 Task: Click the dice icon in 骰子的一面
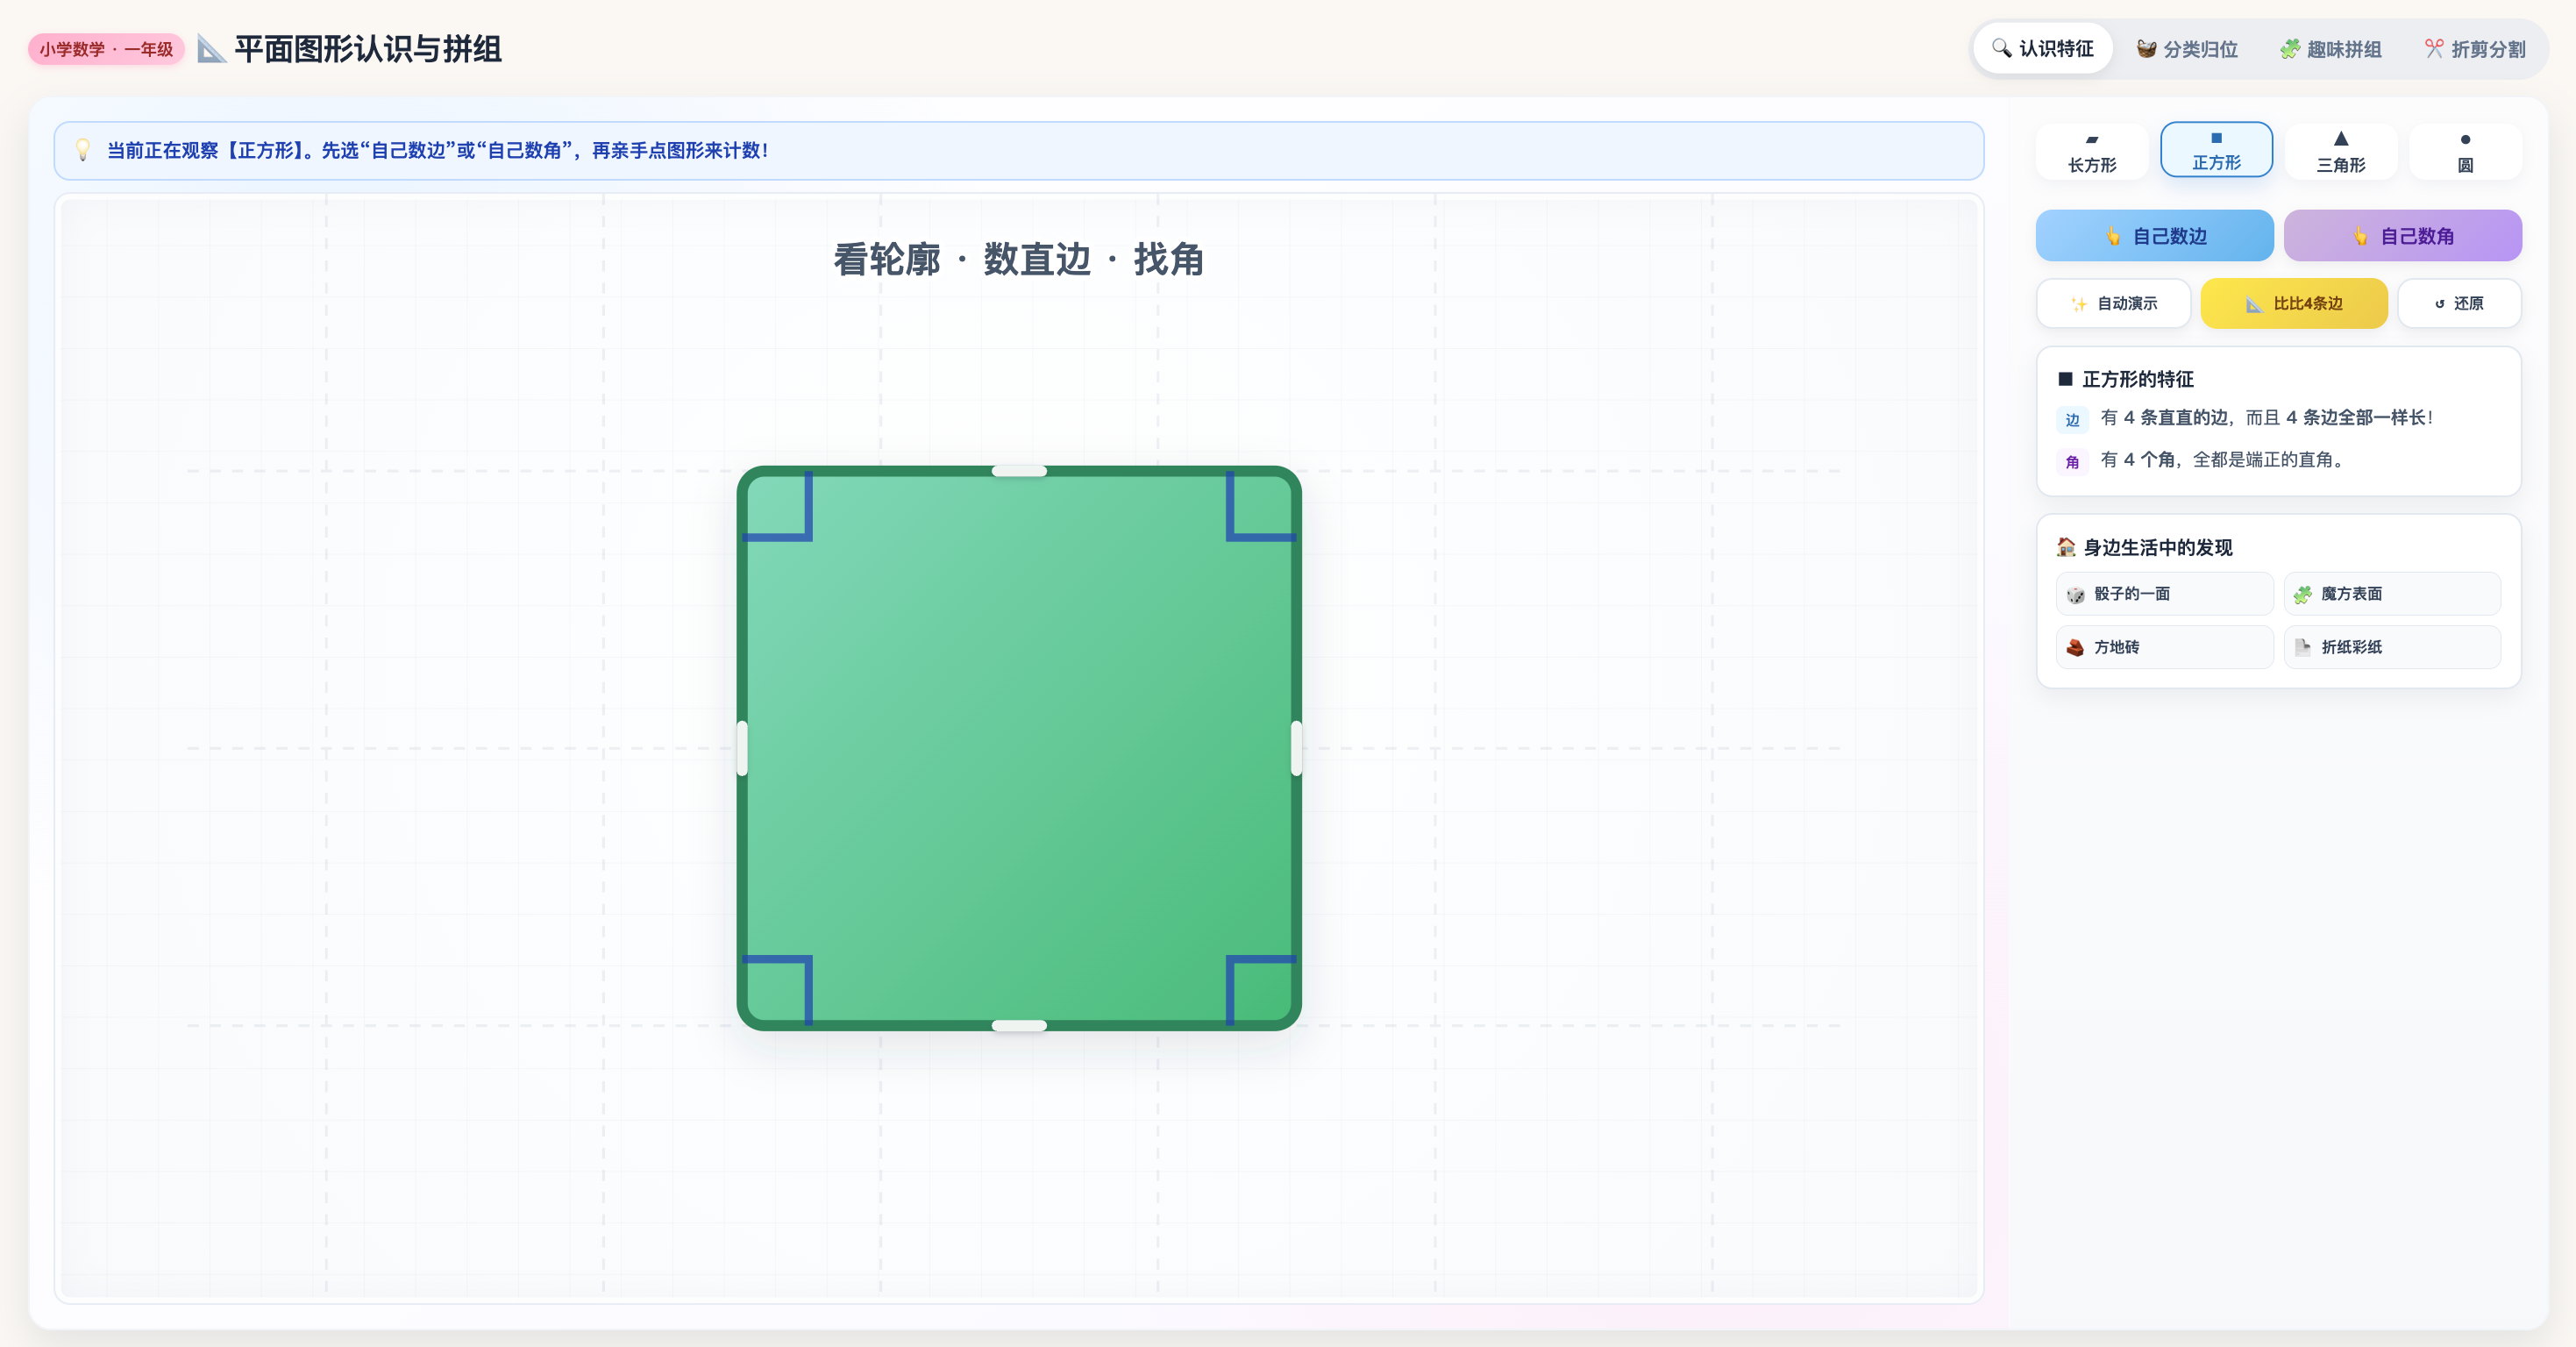[x=2076, y=595]
